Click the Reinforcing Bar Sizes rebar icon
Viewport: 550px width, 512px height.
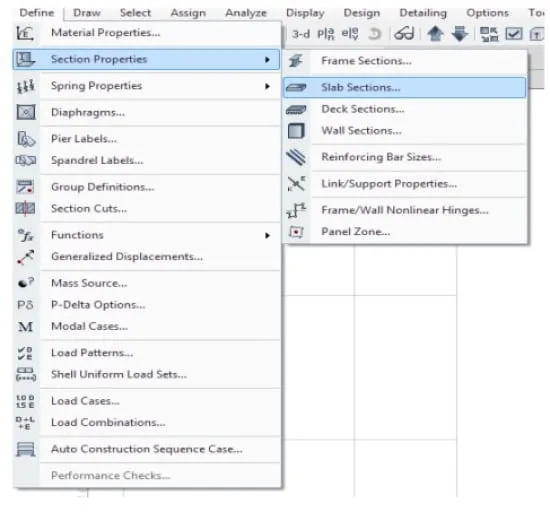point(296,157)
